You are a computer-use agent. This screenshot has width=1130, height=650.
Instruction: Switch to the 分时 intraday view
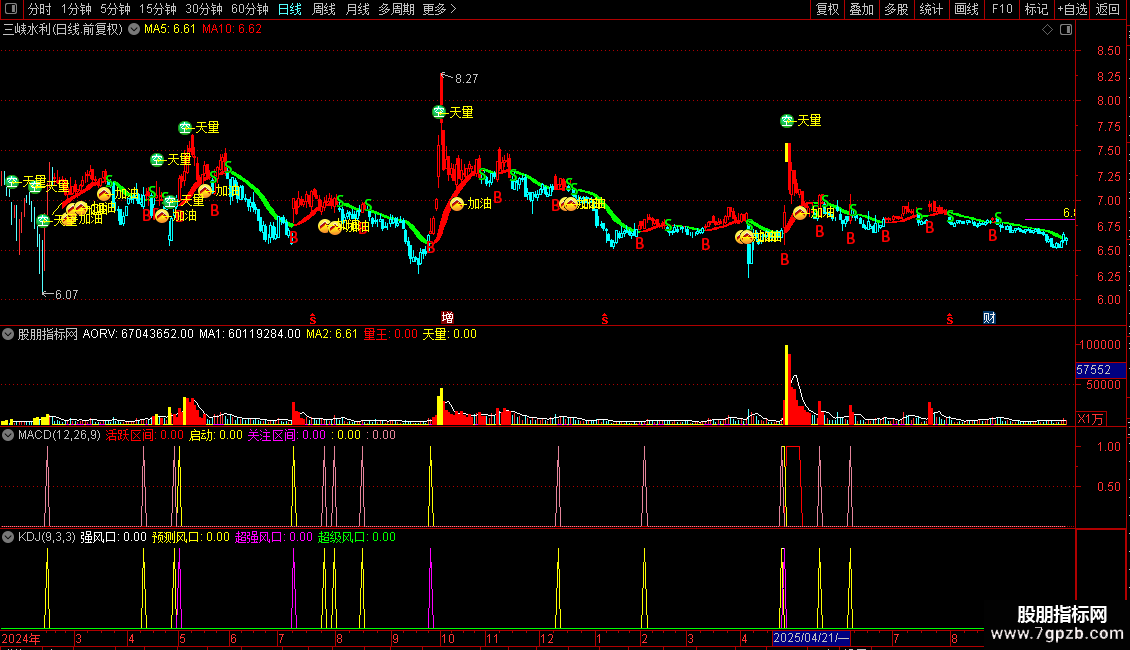40,9
